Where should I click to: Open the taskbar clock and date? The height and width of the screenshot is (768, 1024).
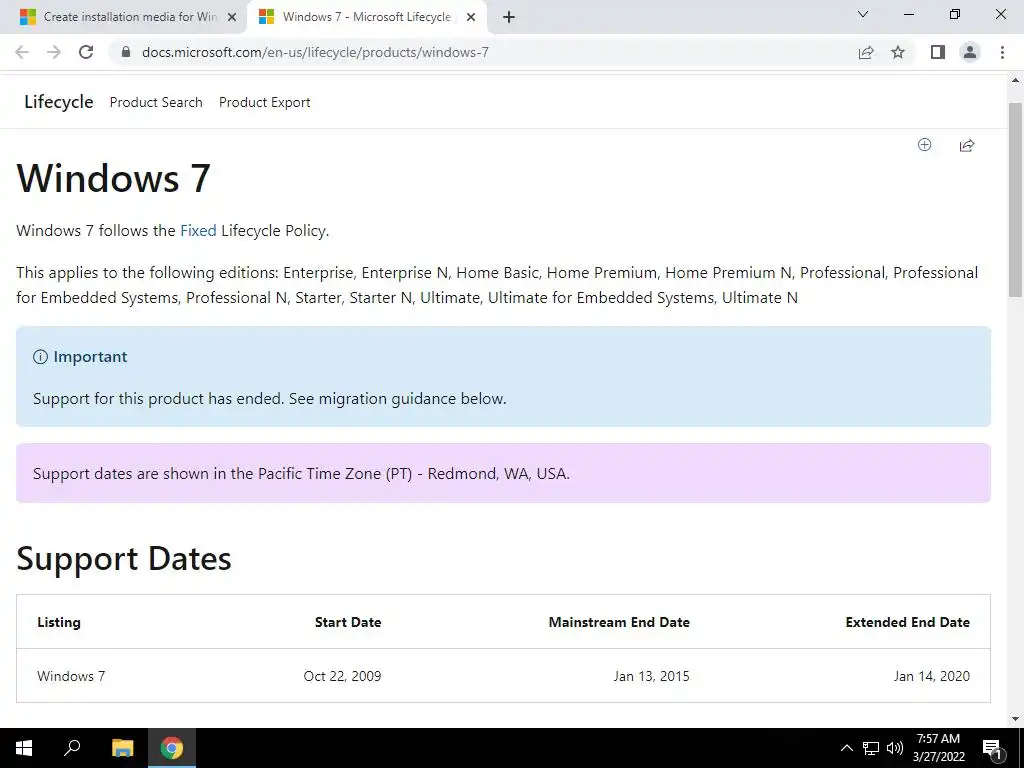pyautogui.click(x=938, y=748)
